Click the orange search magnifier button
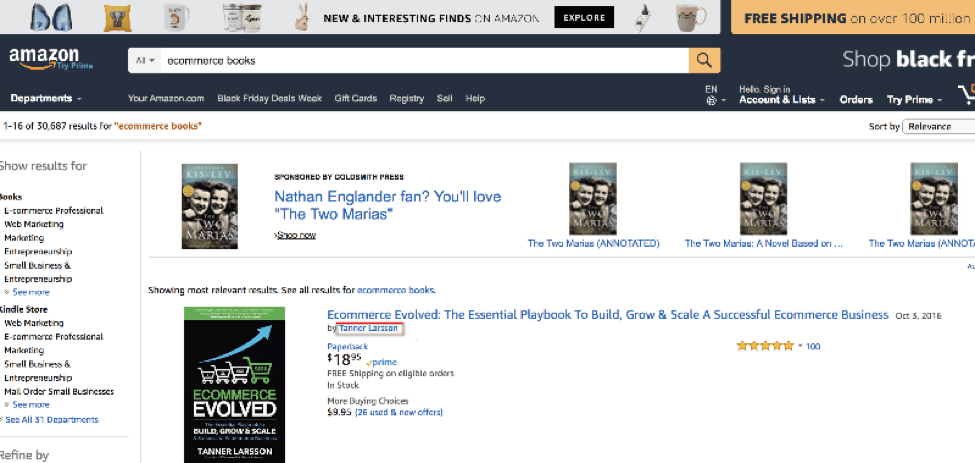975x463 pixels. [x=704, y=60]
